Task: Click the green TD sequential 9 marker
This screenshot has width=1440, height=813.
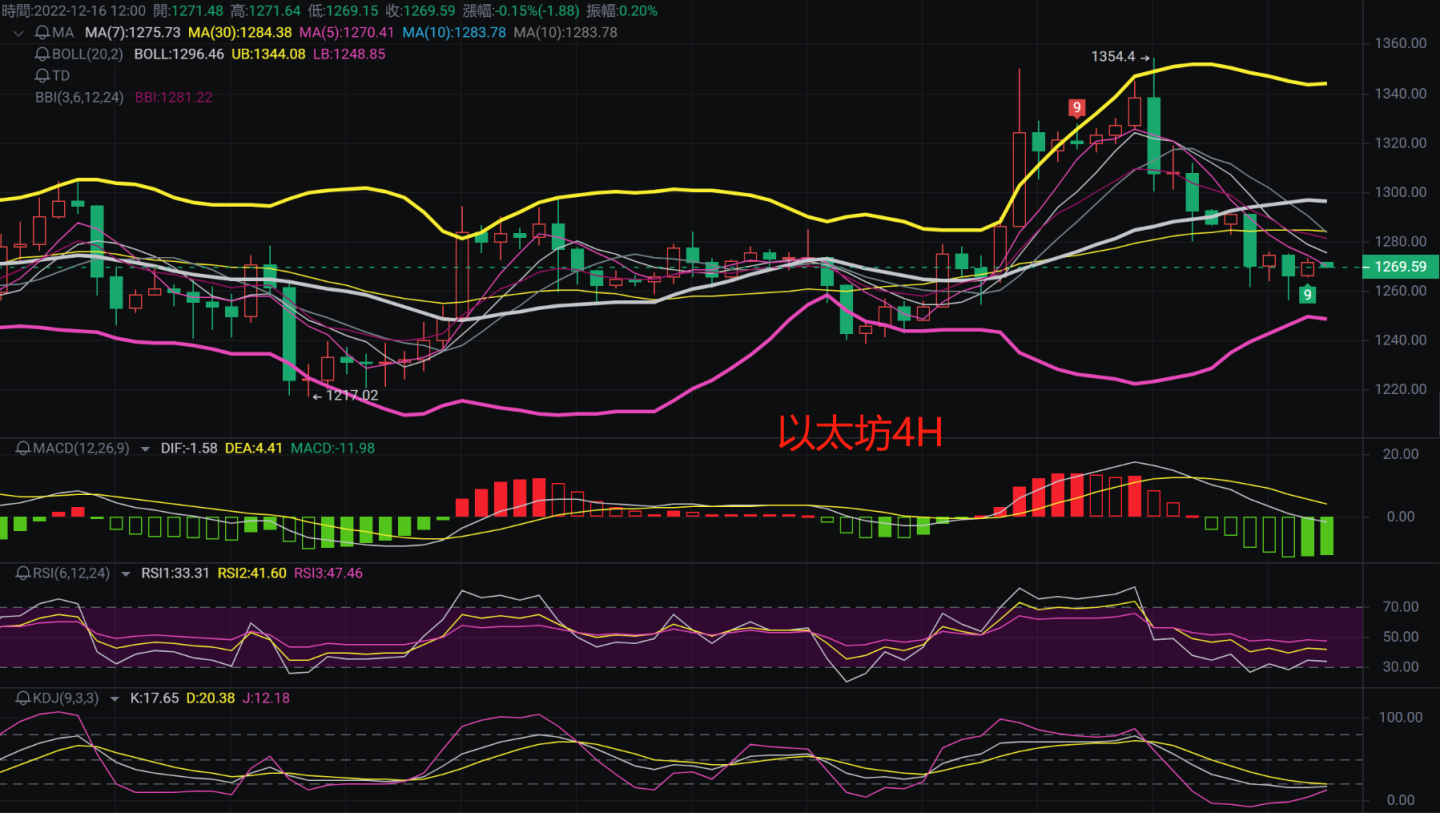Action: point(1307,294)
